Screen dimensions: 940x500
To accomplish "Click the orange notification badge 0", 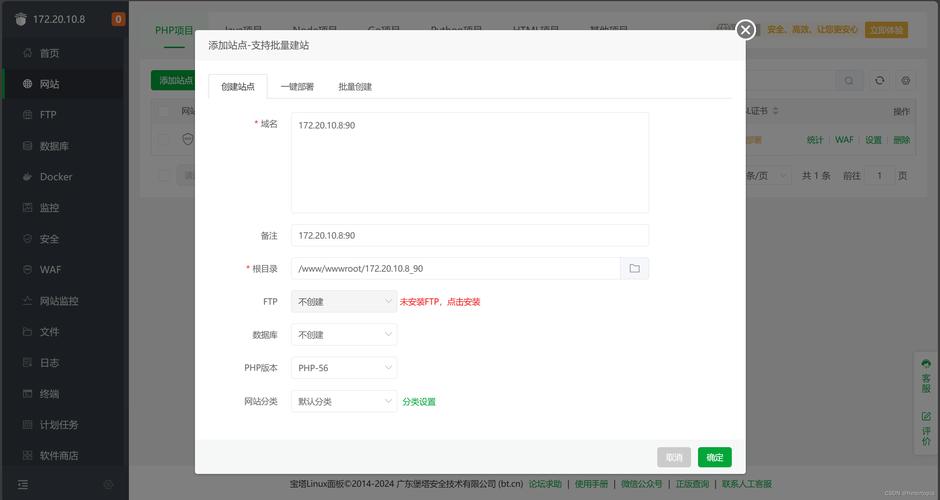I will [x=118, y=19].
